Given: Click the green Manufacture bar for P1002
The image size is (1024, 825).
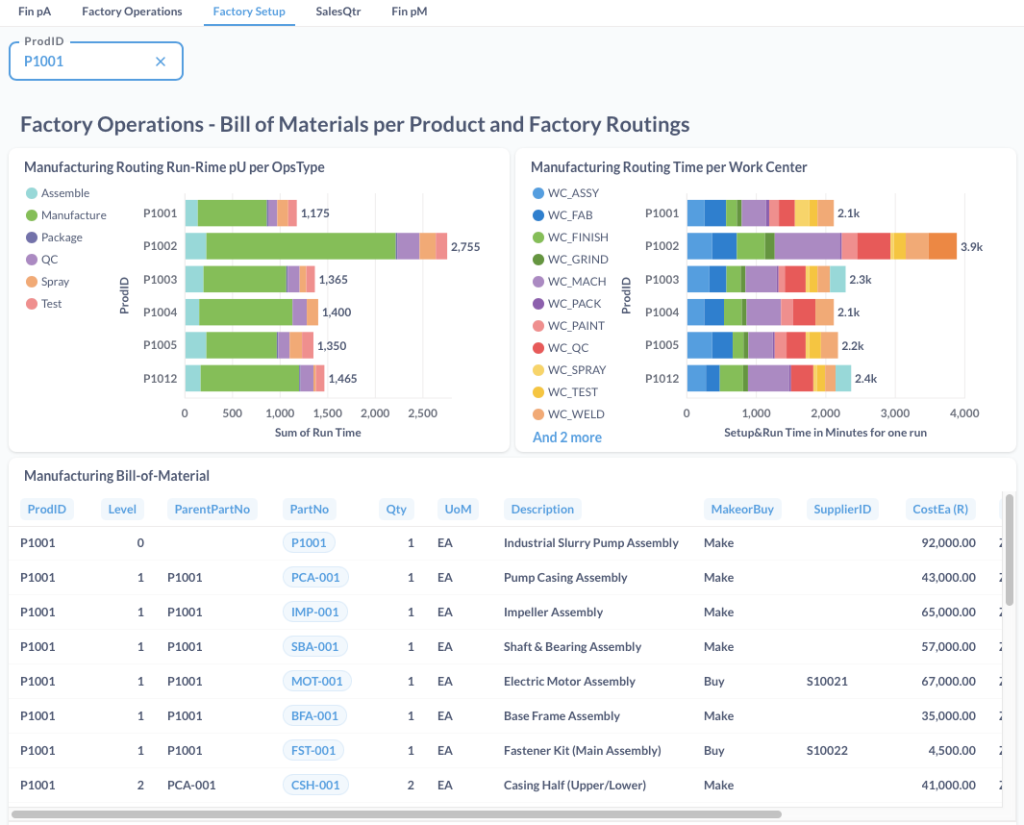Looking at the screenshot, I should (x=300, y=246).
